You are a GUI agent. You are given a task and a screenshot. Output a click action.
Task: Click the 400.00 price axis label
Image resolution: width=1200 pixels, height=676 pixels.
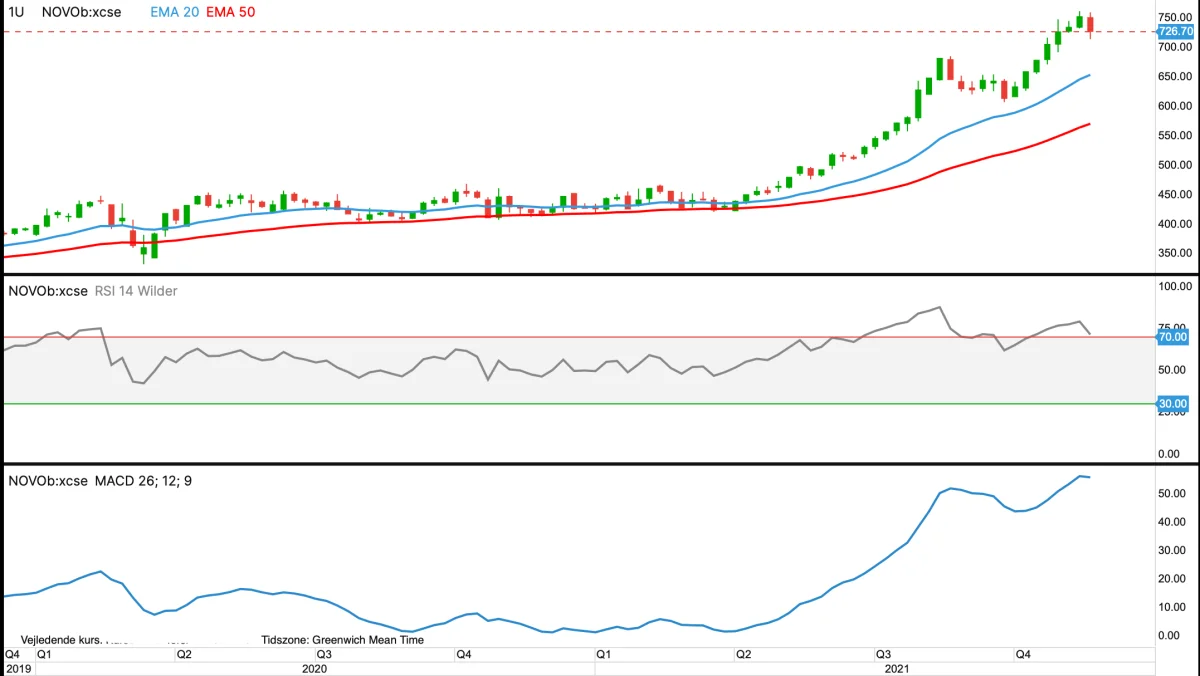pos(1175,224)
